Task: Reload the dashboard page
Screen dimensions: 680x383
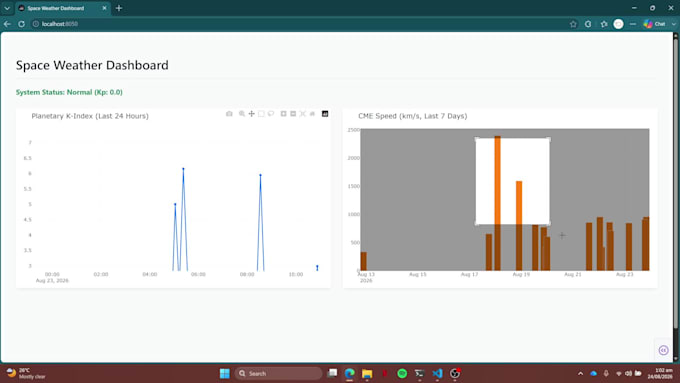Action: tap(21, 24)
